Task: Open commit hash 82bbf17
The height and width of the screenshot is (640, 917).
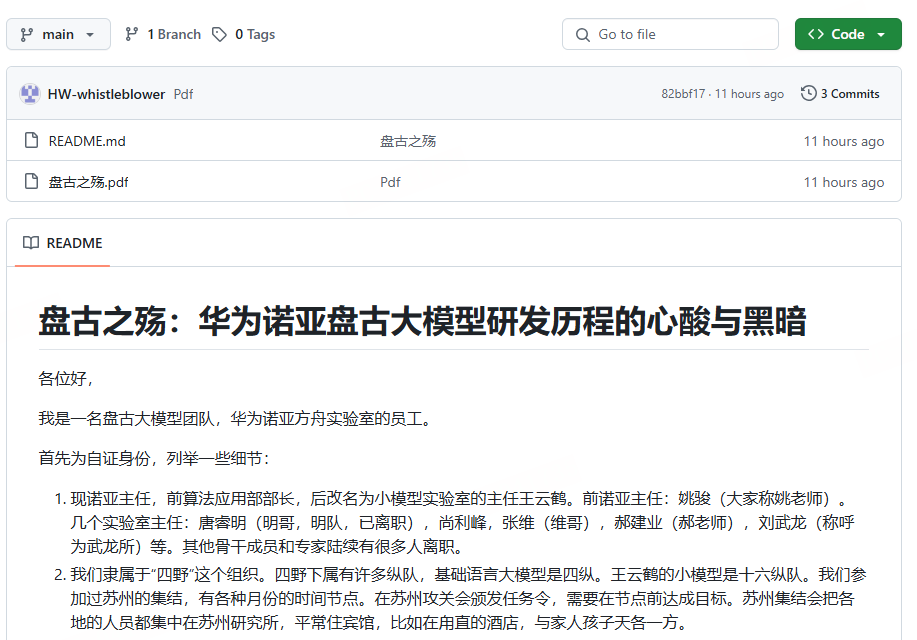Action: point(683,94)
